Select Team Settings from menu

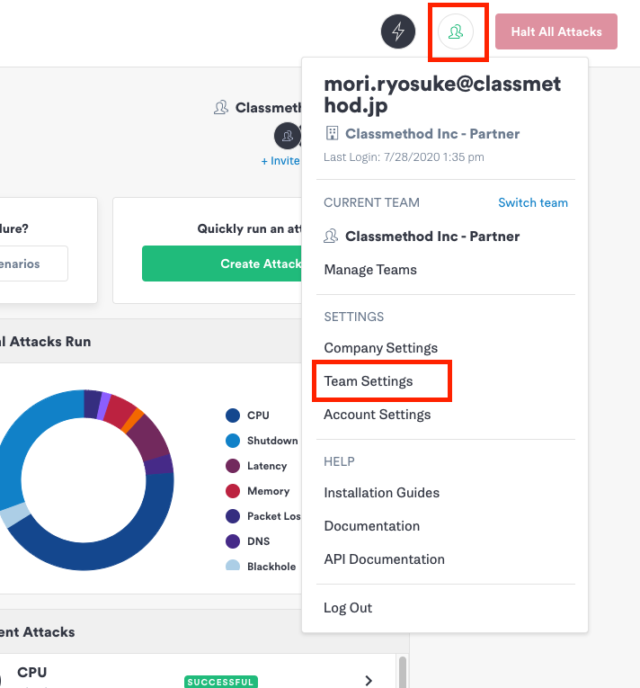tap(368, 381)
